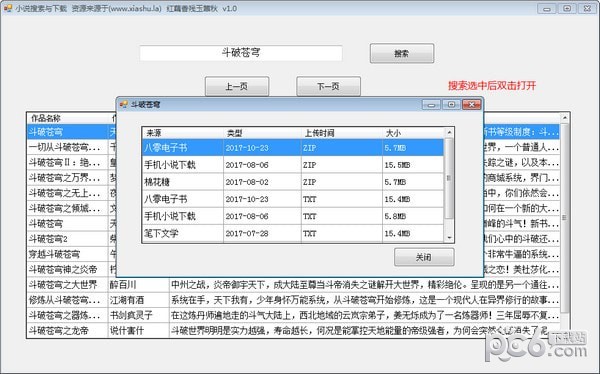Image resolution: width=600 pixels, height=374 pixels.
Task: Click description starting 系统在手,天下我有
Action: tap(365, 300)
